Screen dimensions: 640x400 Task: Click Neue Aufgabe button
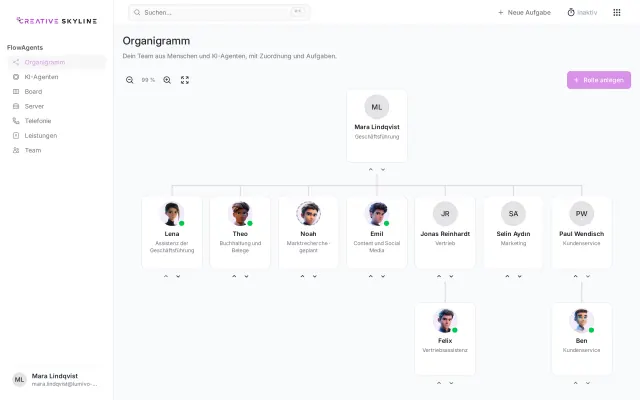point(524,13)
